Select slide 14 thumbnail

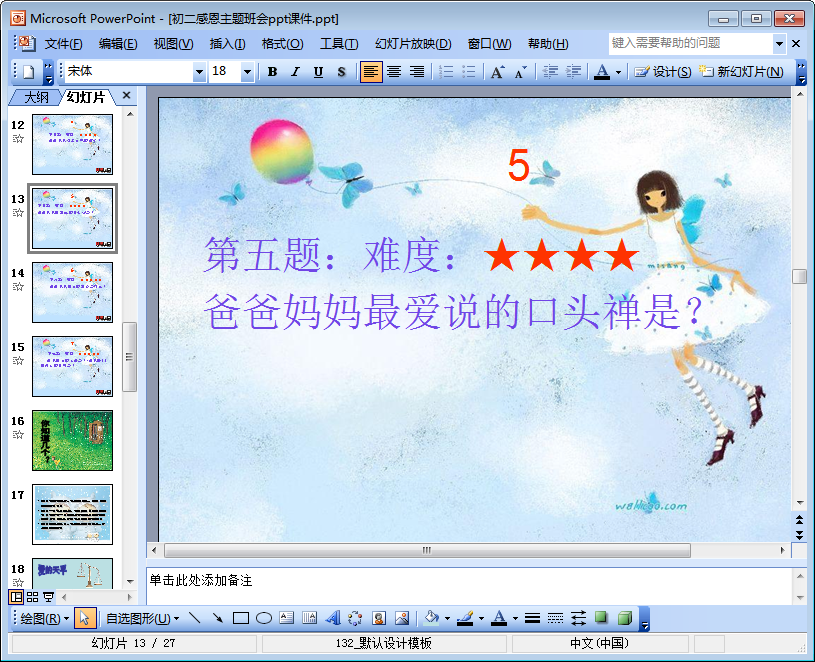pyautogui.click(x=72, y=293)
